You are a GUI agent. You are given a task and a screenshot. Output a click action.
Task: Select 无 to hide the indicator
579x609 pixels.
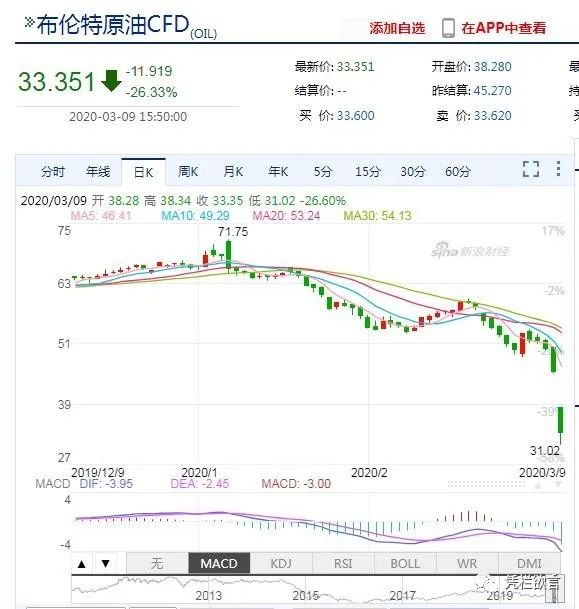(x=157, y=563)
